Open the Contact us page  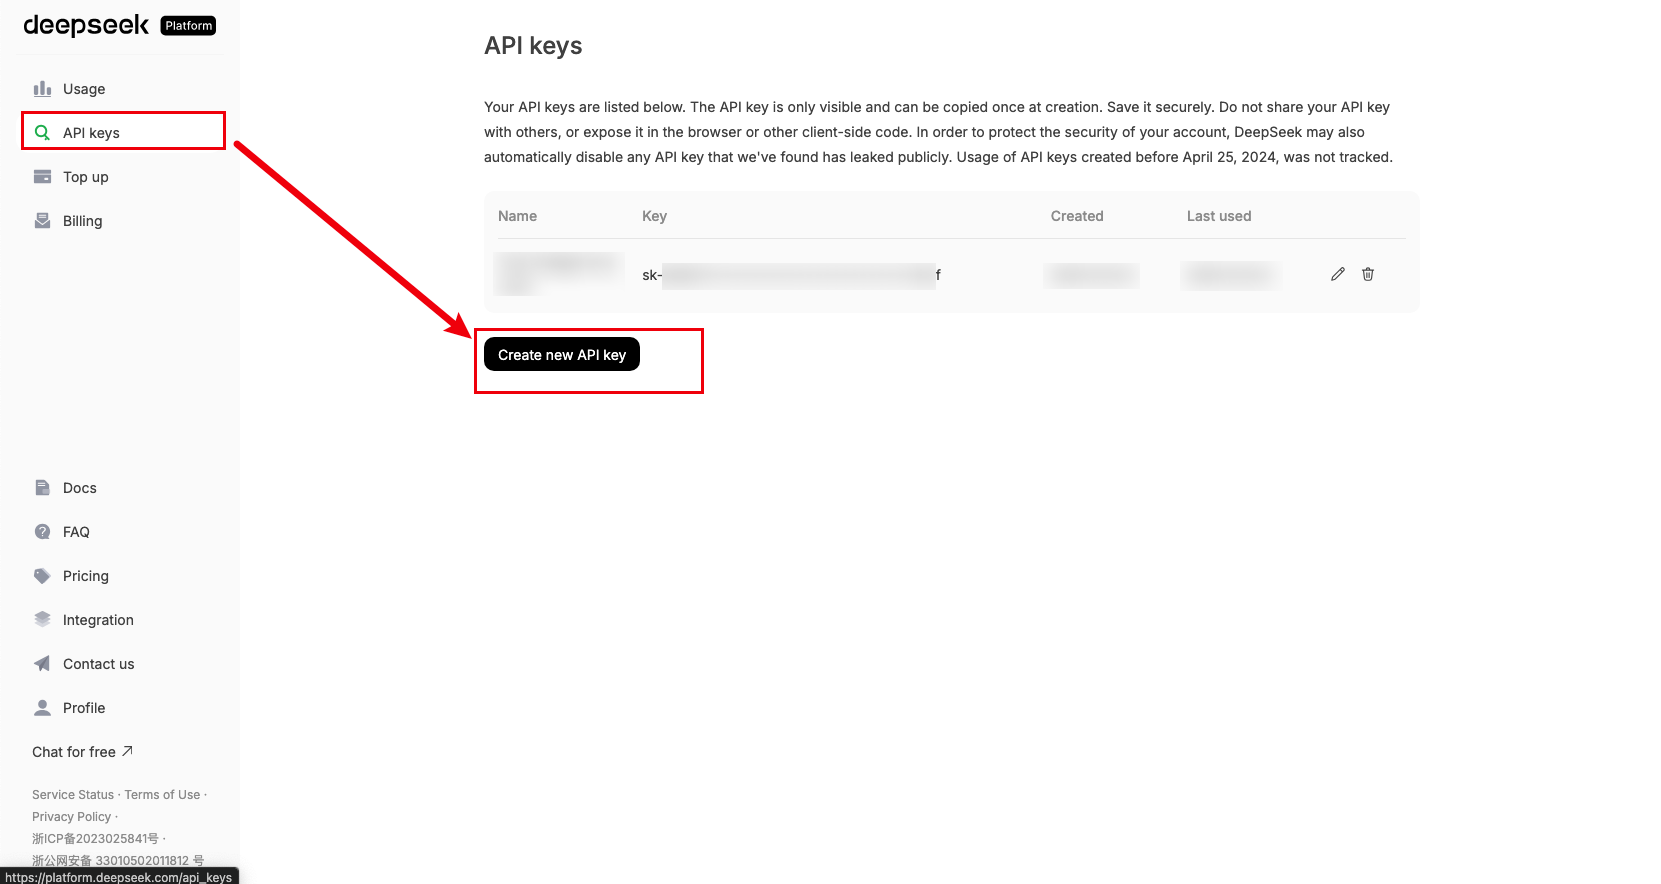tap(98, 664)
